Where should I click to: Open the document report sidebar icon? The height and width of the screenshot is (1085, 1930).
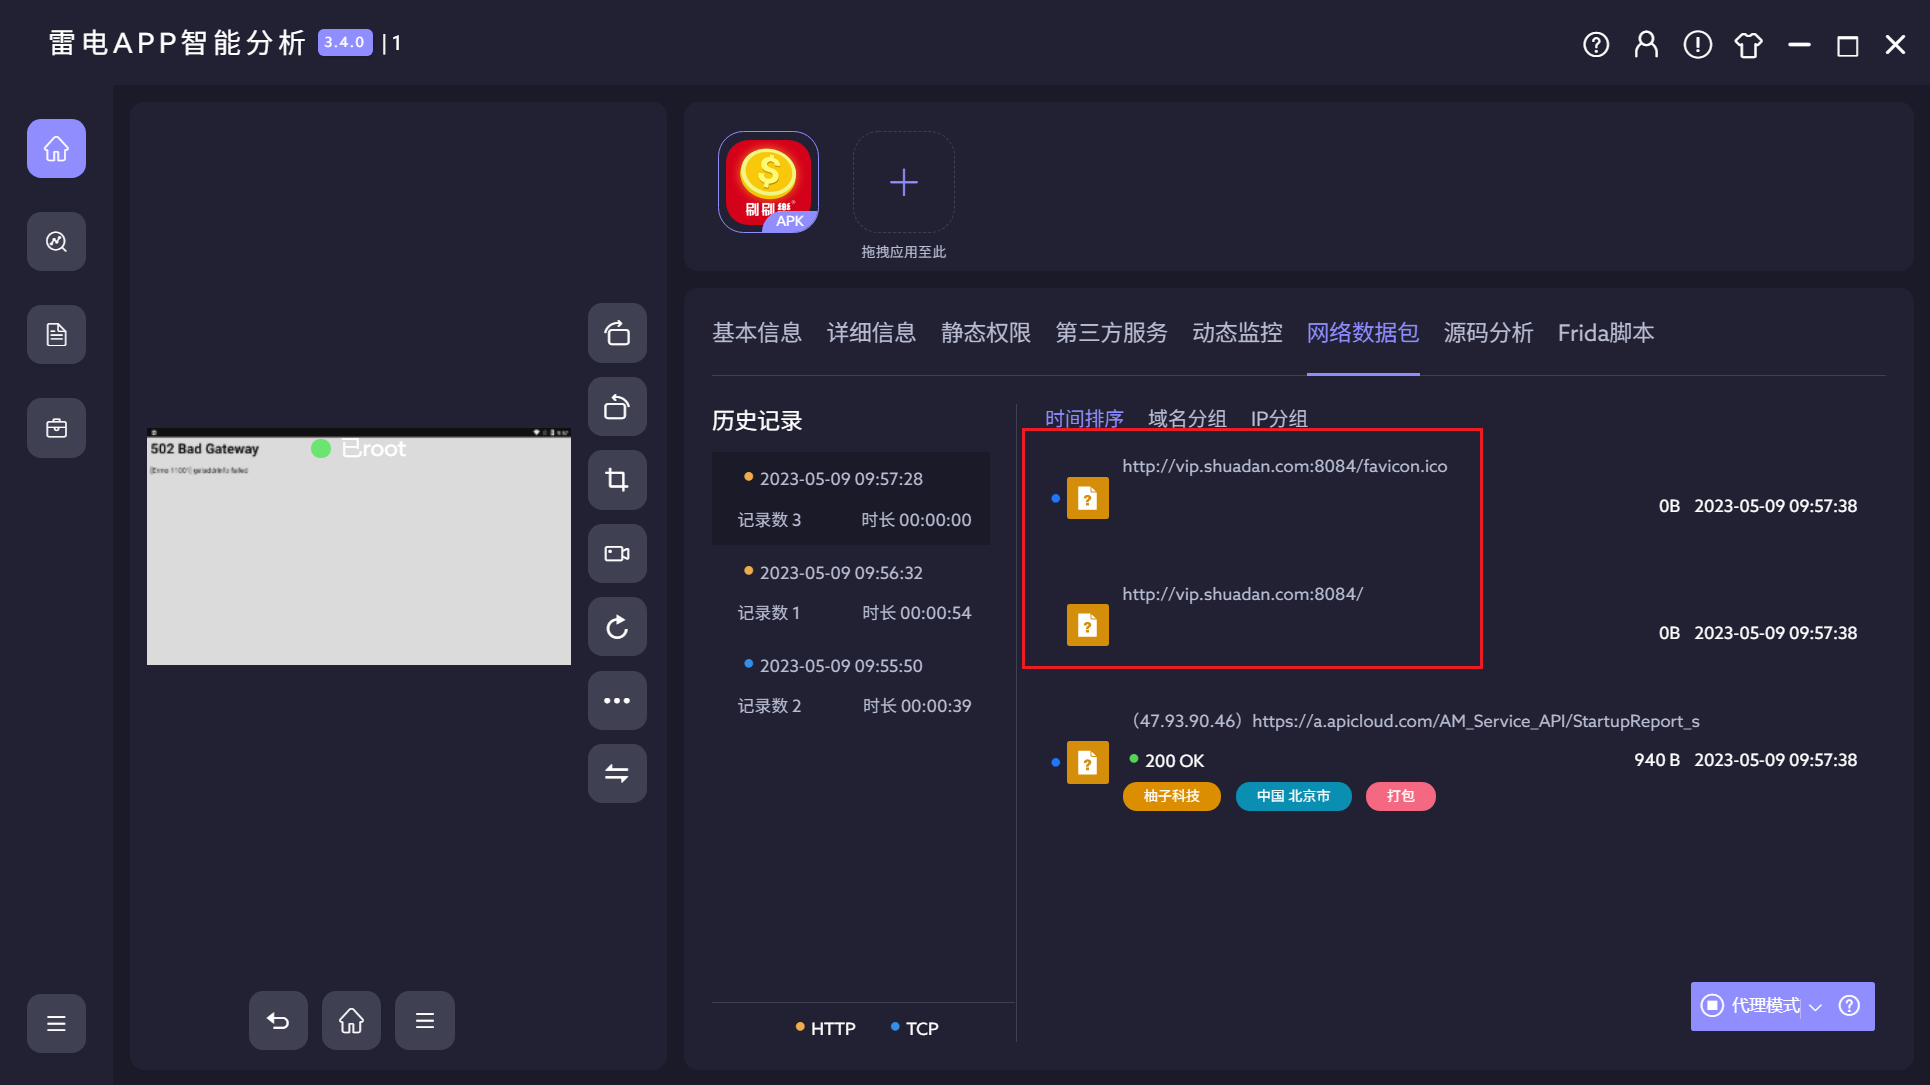[x=56, y=335]
